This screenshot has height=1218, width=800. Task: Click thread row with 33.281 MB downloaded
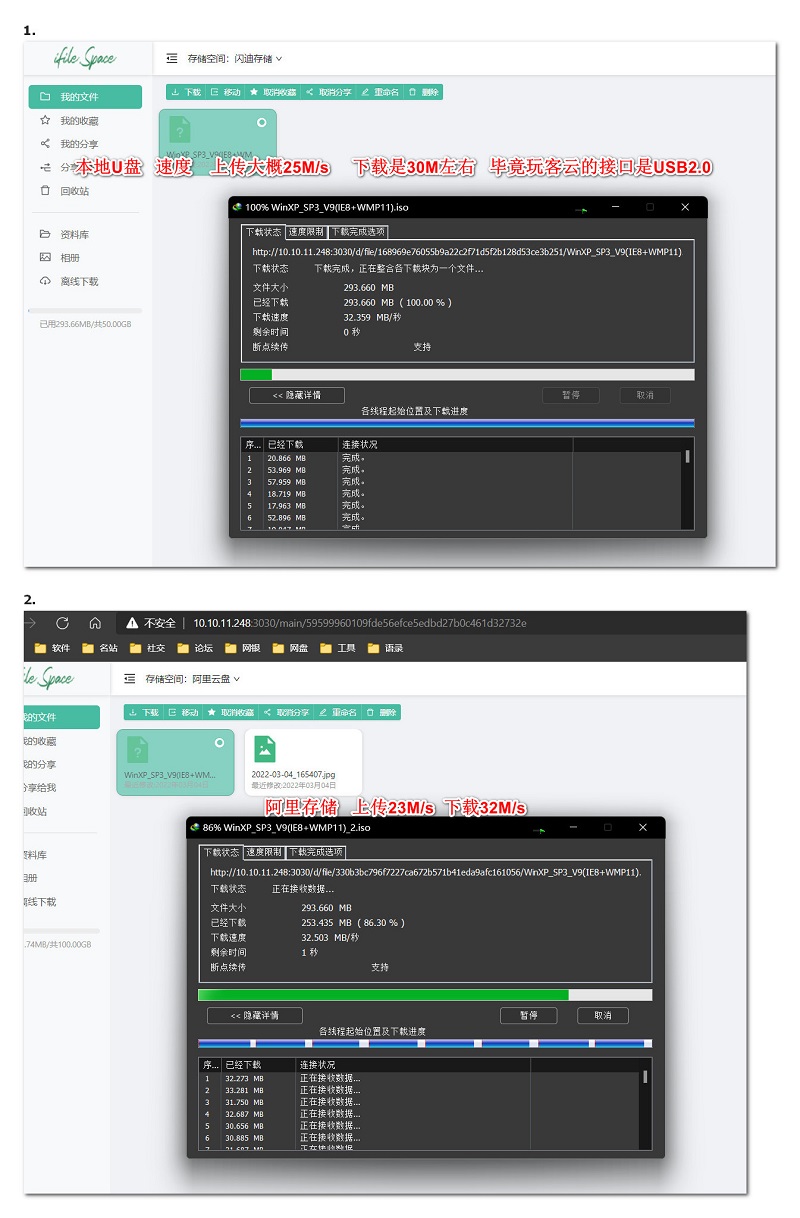pos(421,1090)
